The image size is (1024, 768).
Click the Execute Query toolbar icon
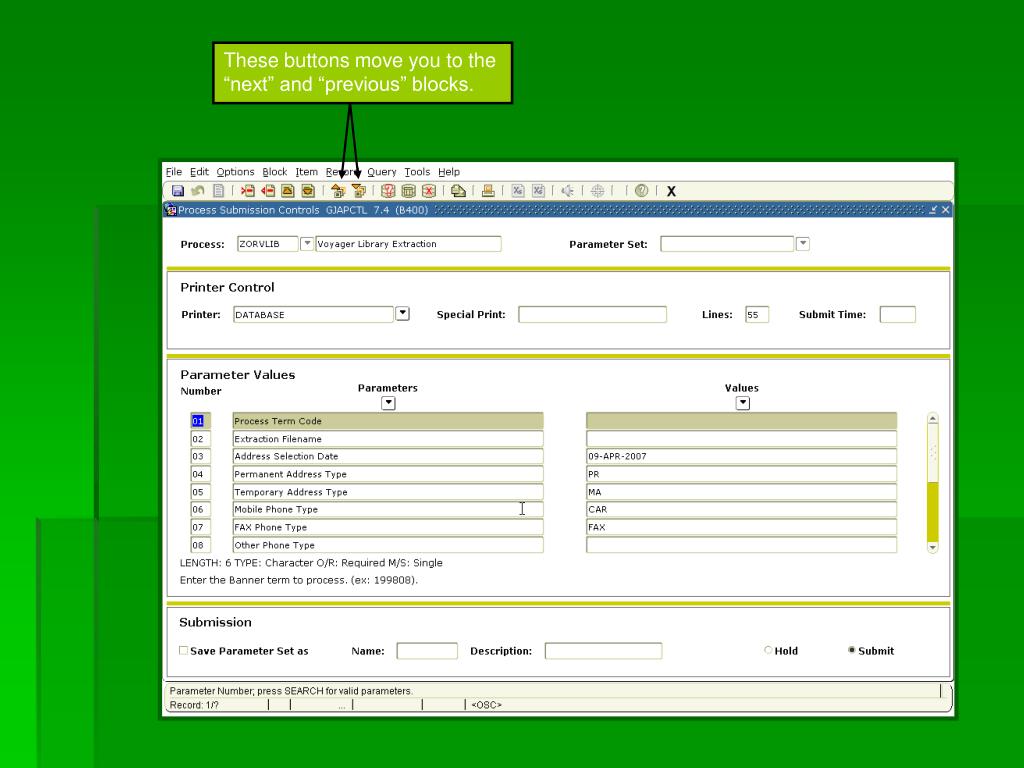(x=408, y=191)
